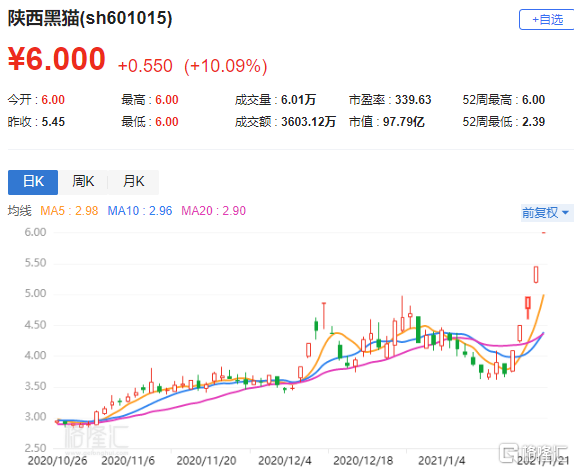This screenshot has height=470, width=574.
Task: Click the stock title 陕西黑猫(sh601015)
Action: point(90,18)
